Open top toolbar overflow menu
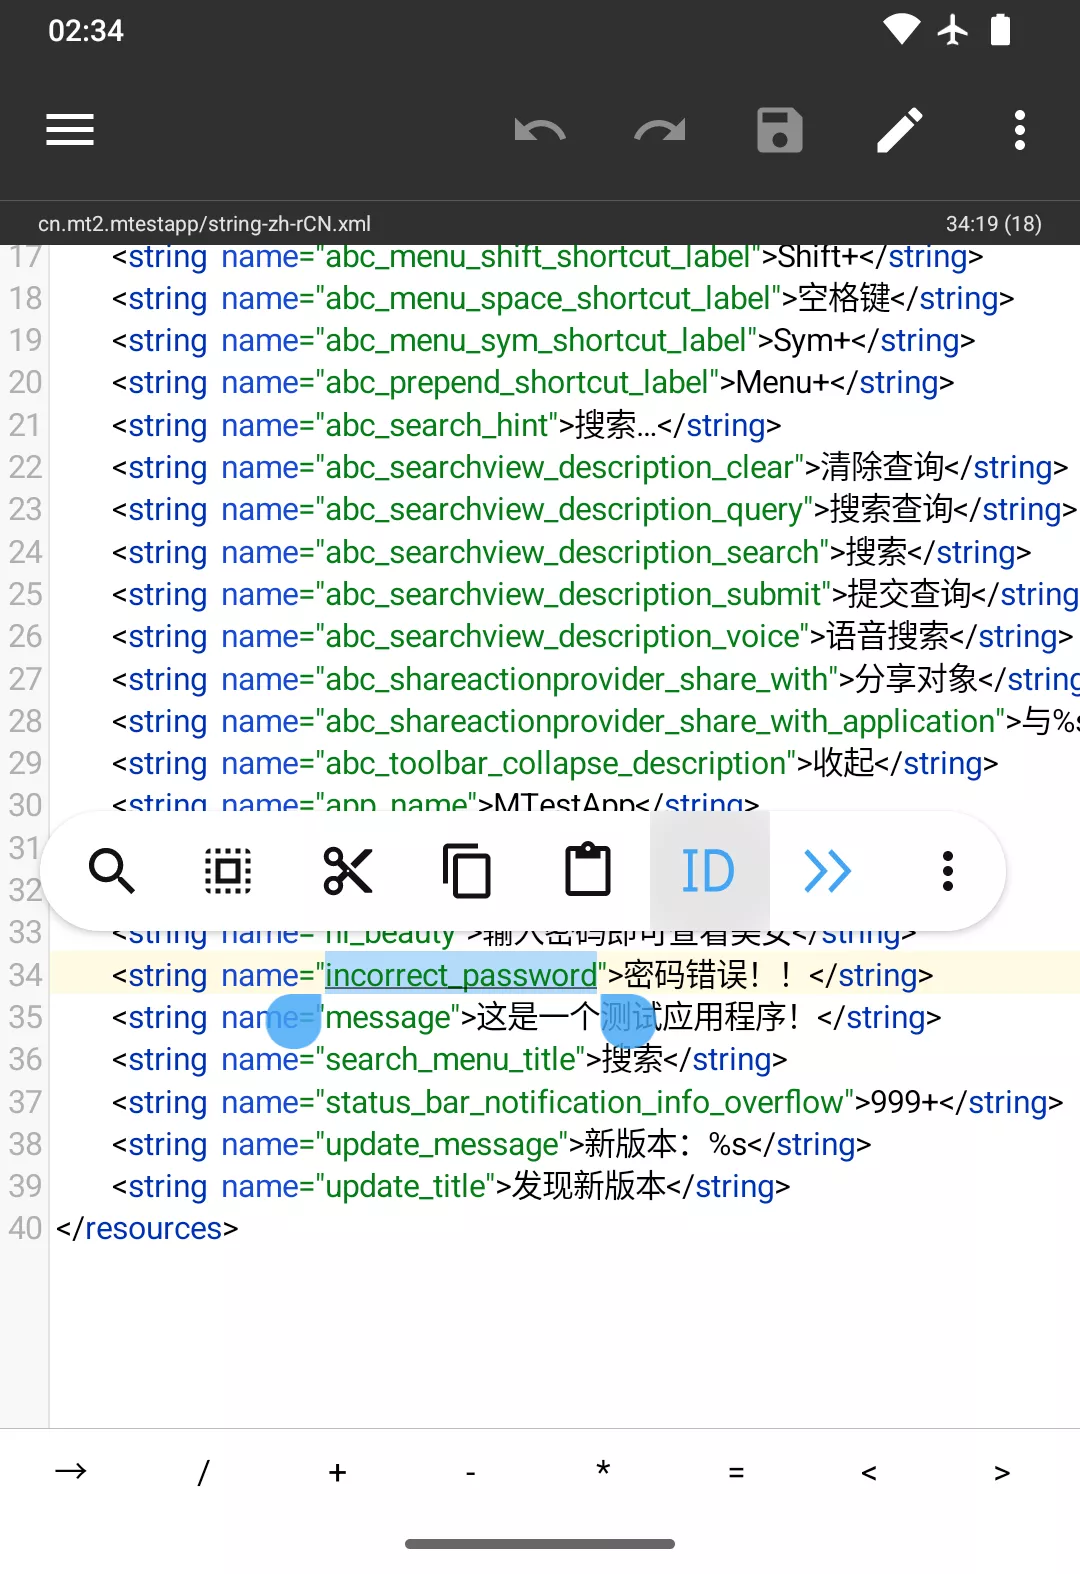The height and width of the screenshot is (1574, 1080). [1020, 130]
